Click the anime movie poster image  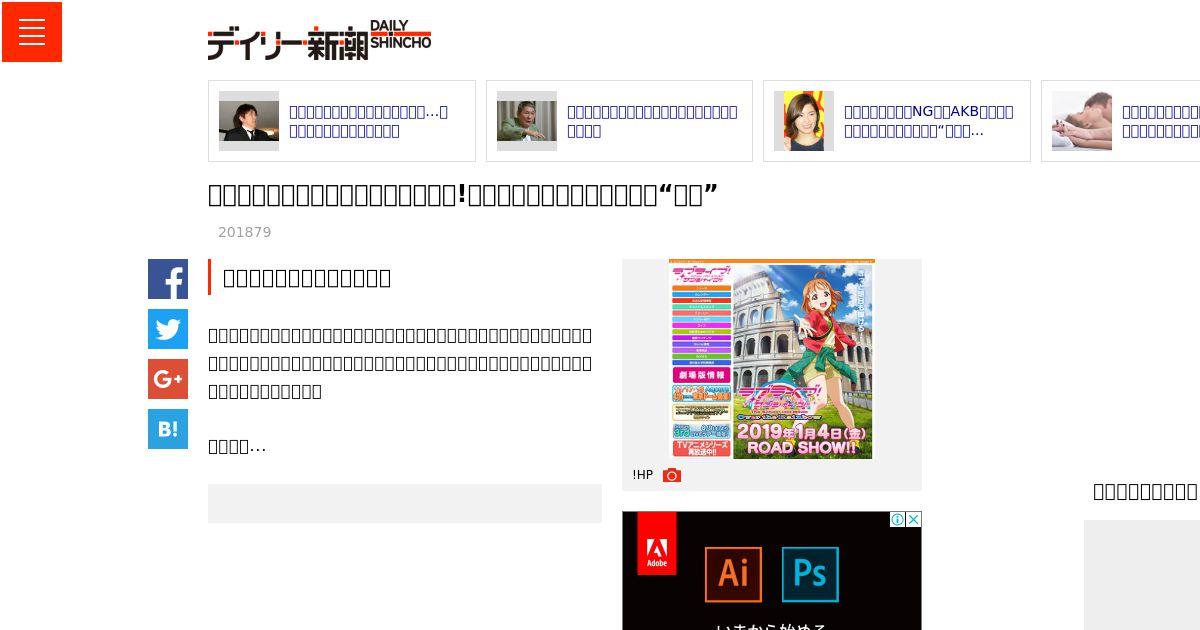click(x=772, y=359)
